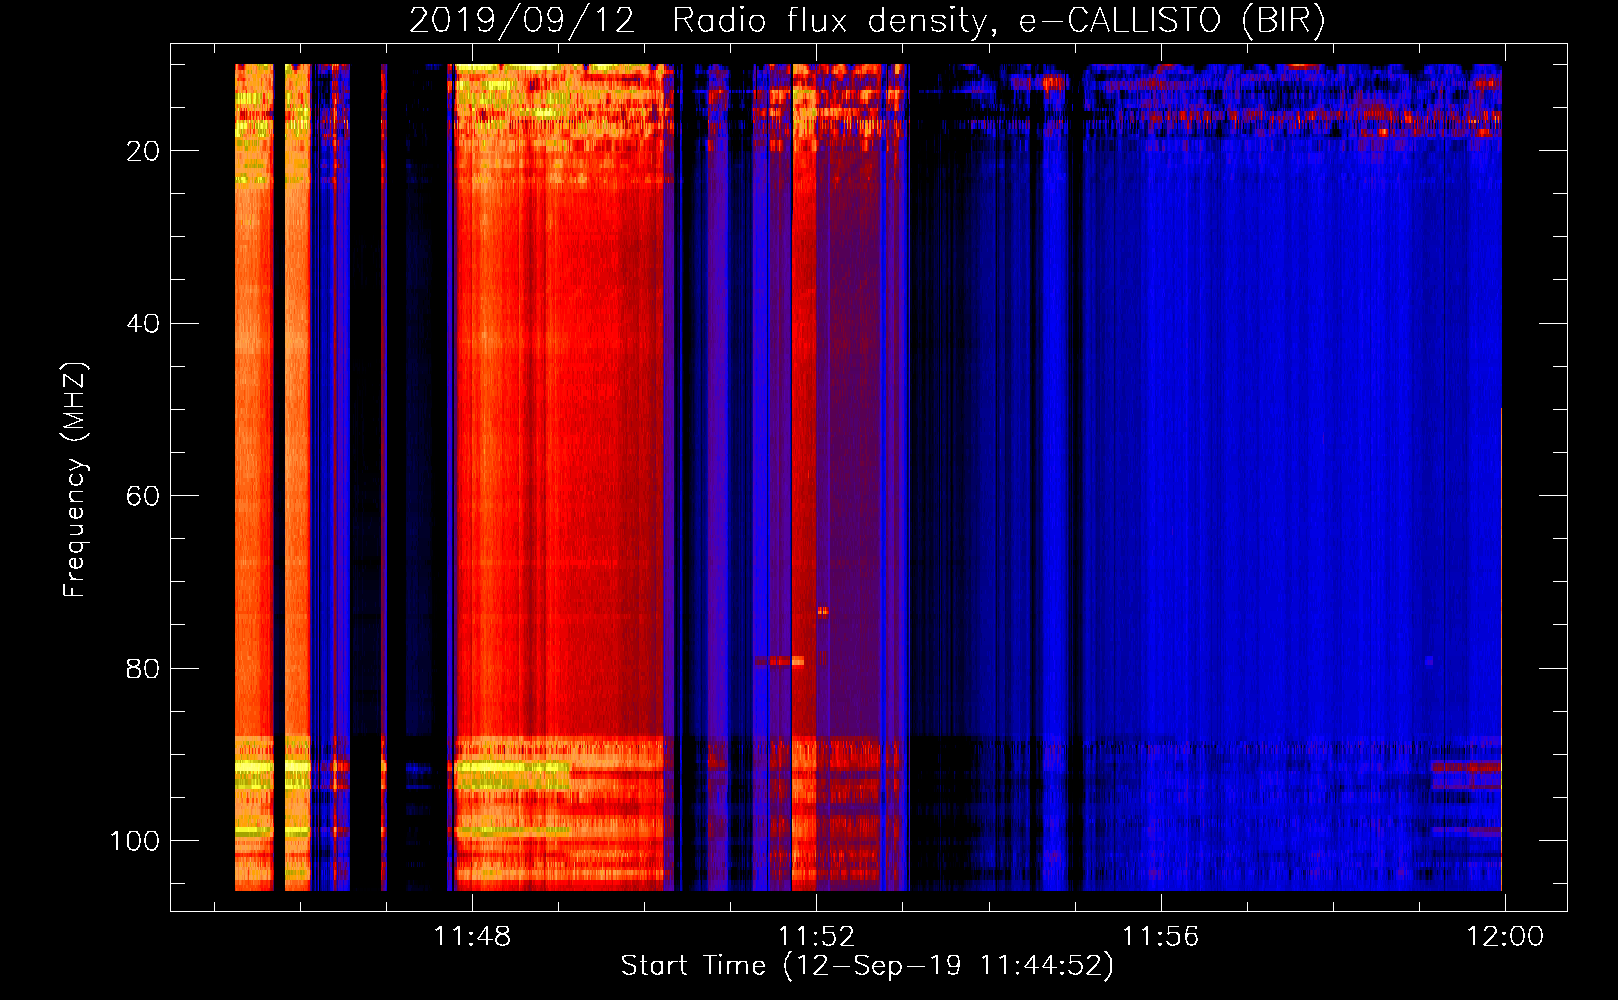Click the "11:52" time tick label
Screen dimensions: 1618x1000
(x=817, y=937)
